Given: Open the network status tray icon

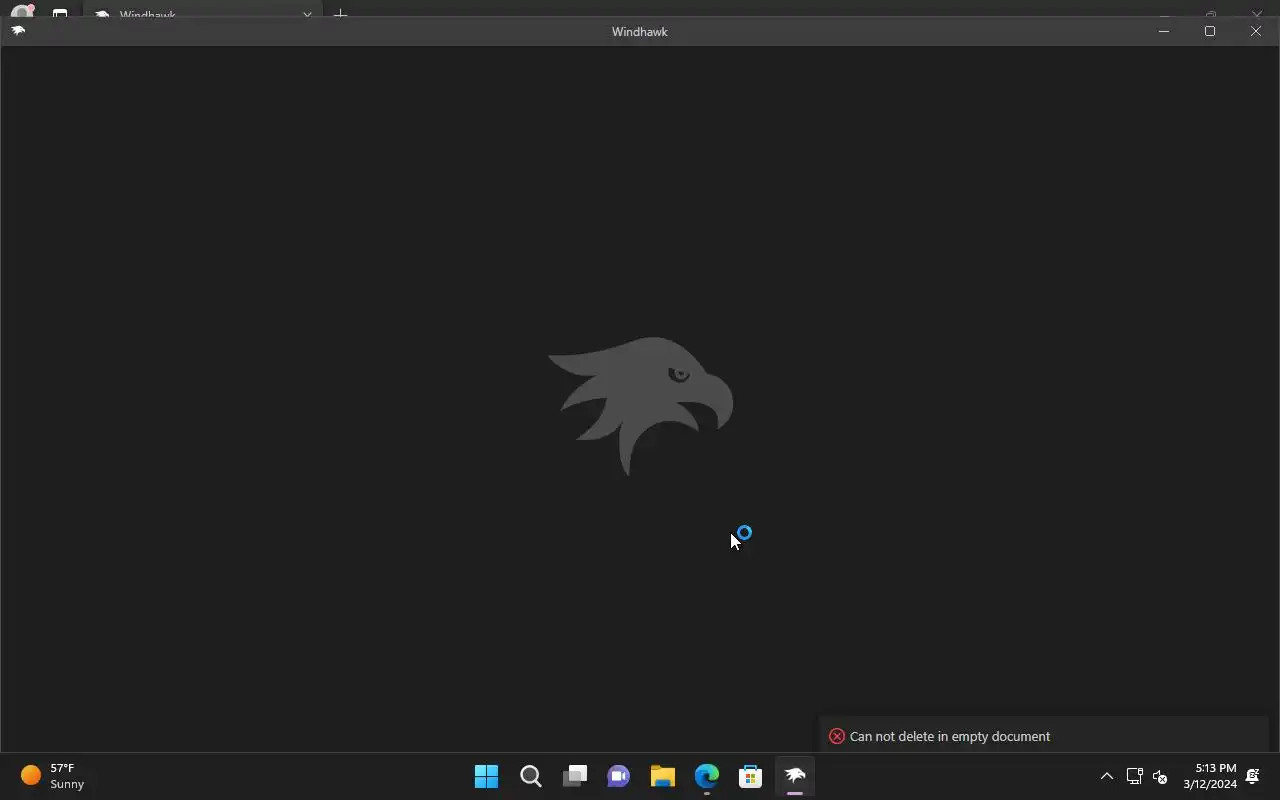Looking at the screenshot, I should tap(1134, 776).
